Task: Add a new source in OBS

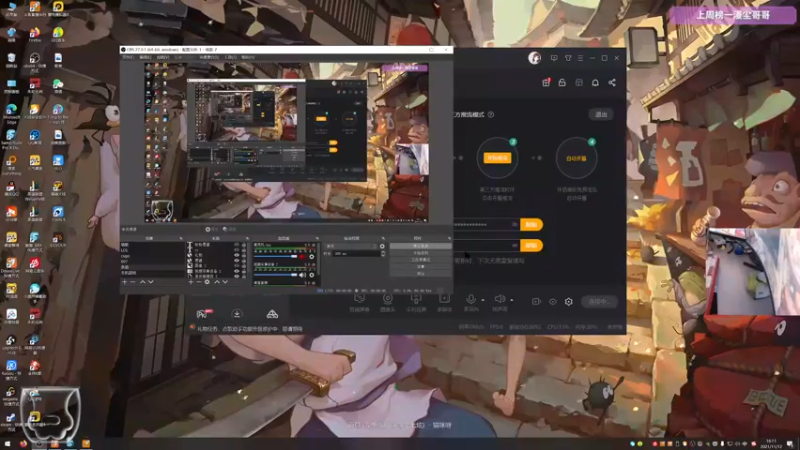Action: coord(191,282)
